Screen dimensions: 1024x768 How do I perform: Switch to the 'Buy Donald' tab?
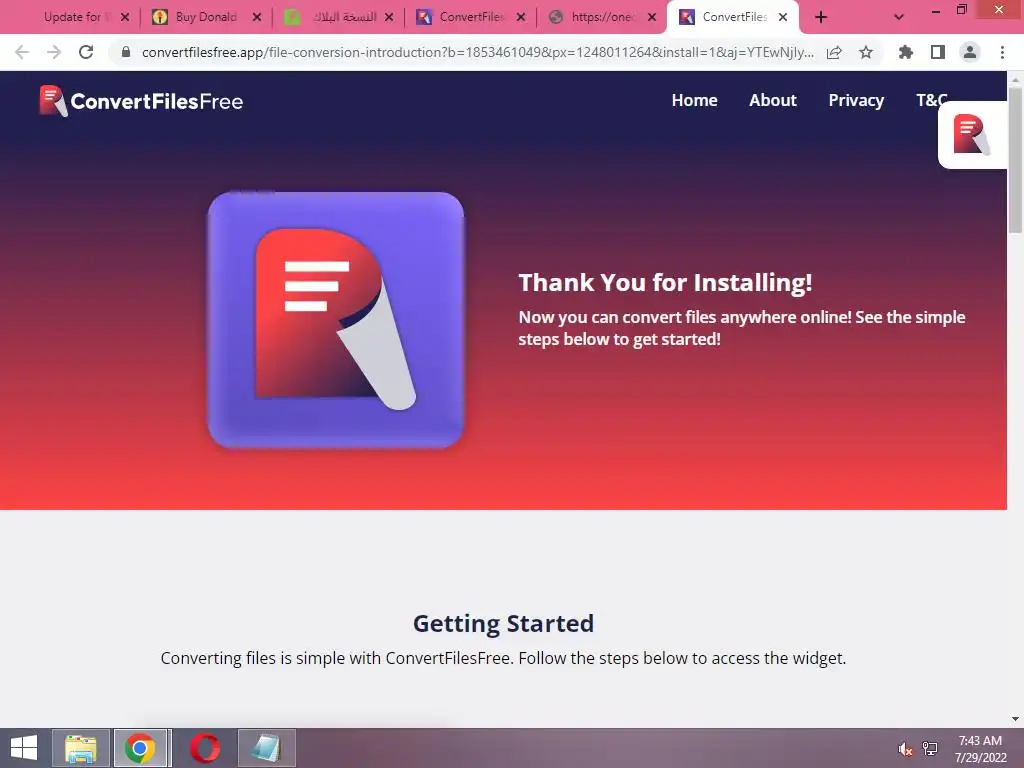[206, 17]
